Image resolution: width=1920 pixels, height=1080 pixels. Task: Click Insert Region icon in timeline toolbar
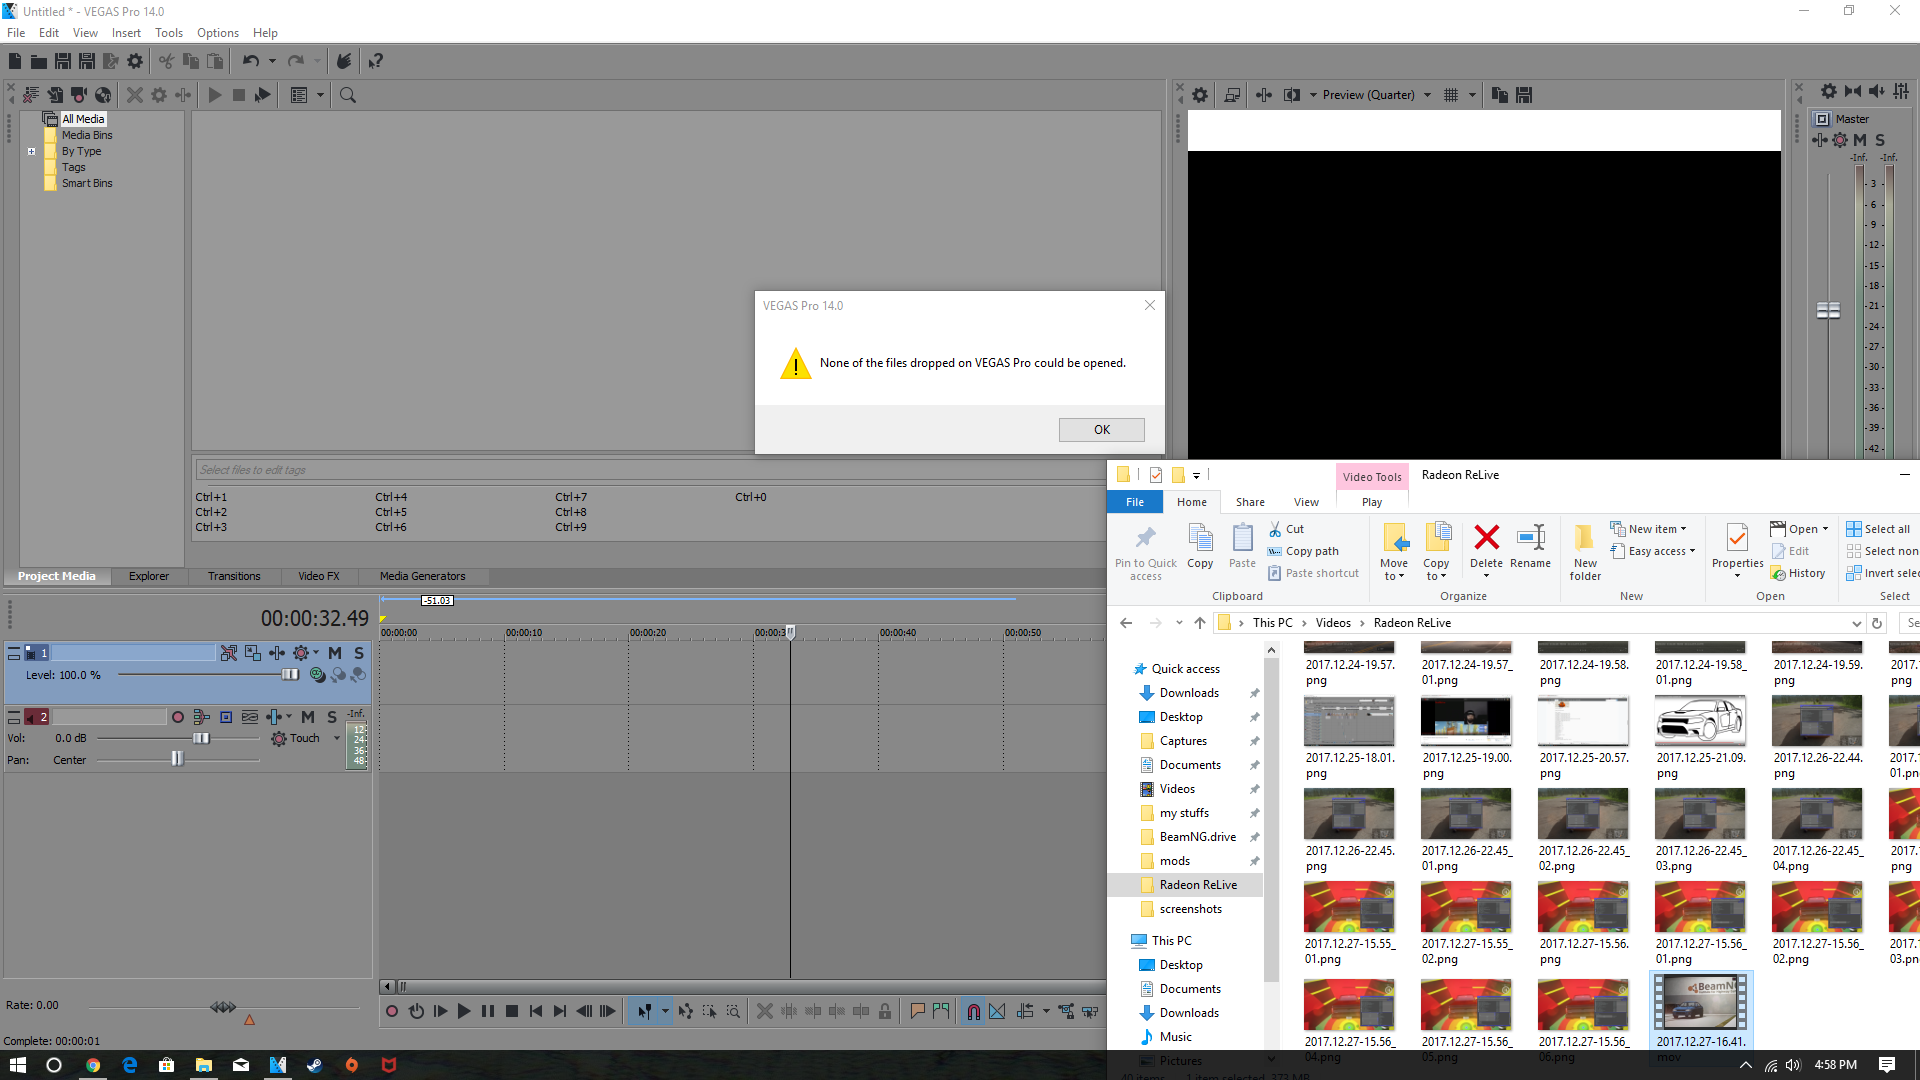pos(941,1011)
